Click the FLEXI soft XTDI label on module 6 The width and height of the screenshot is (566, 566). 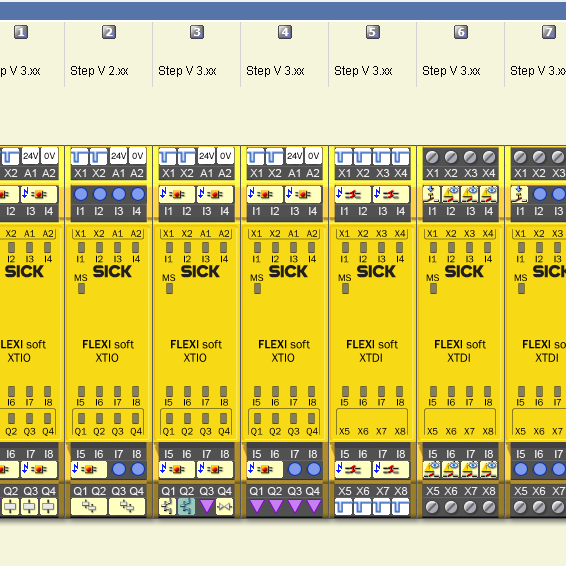click(460, 351)
